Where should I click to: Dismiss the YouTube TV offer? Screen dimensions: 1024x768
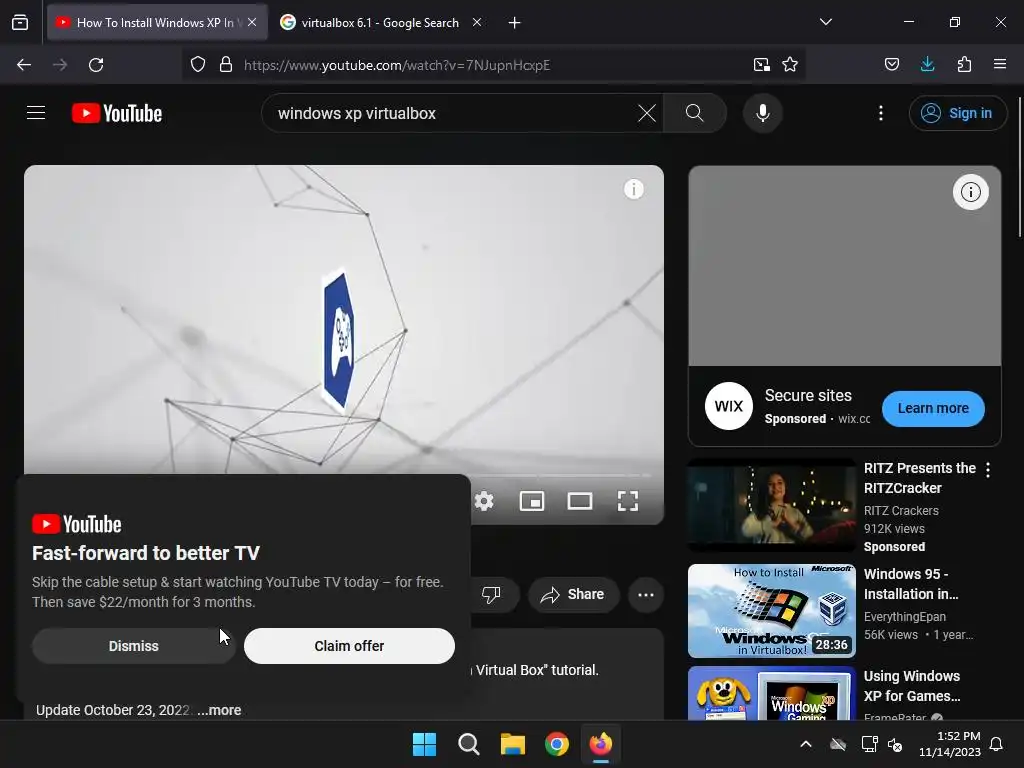click(x=133, y=646)
